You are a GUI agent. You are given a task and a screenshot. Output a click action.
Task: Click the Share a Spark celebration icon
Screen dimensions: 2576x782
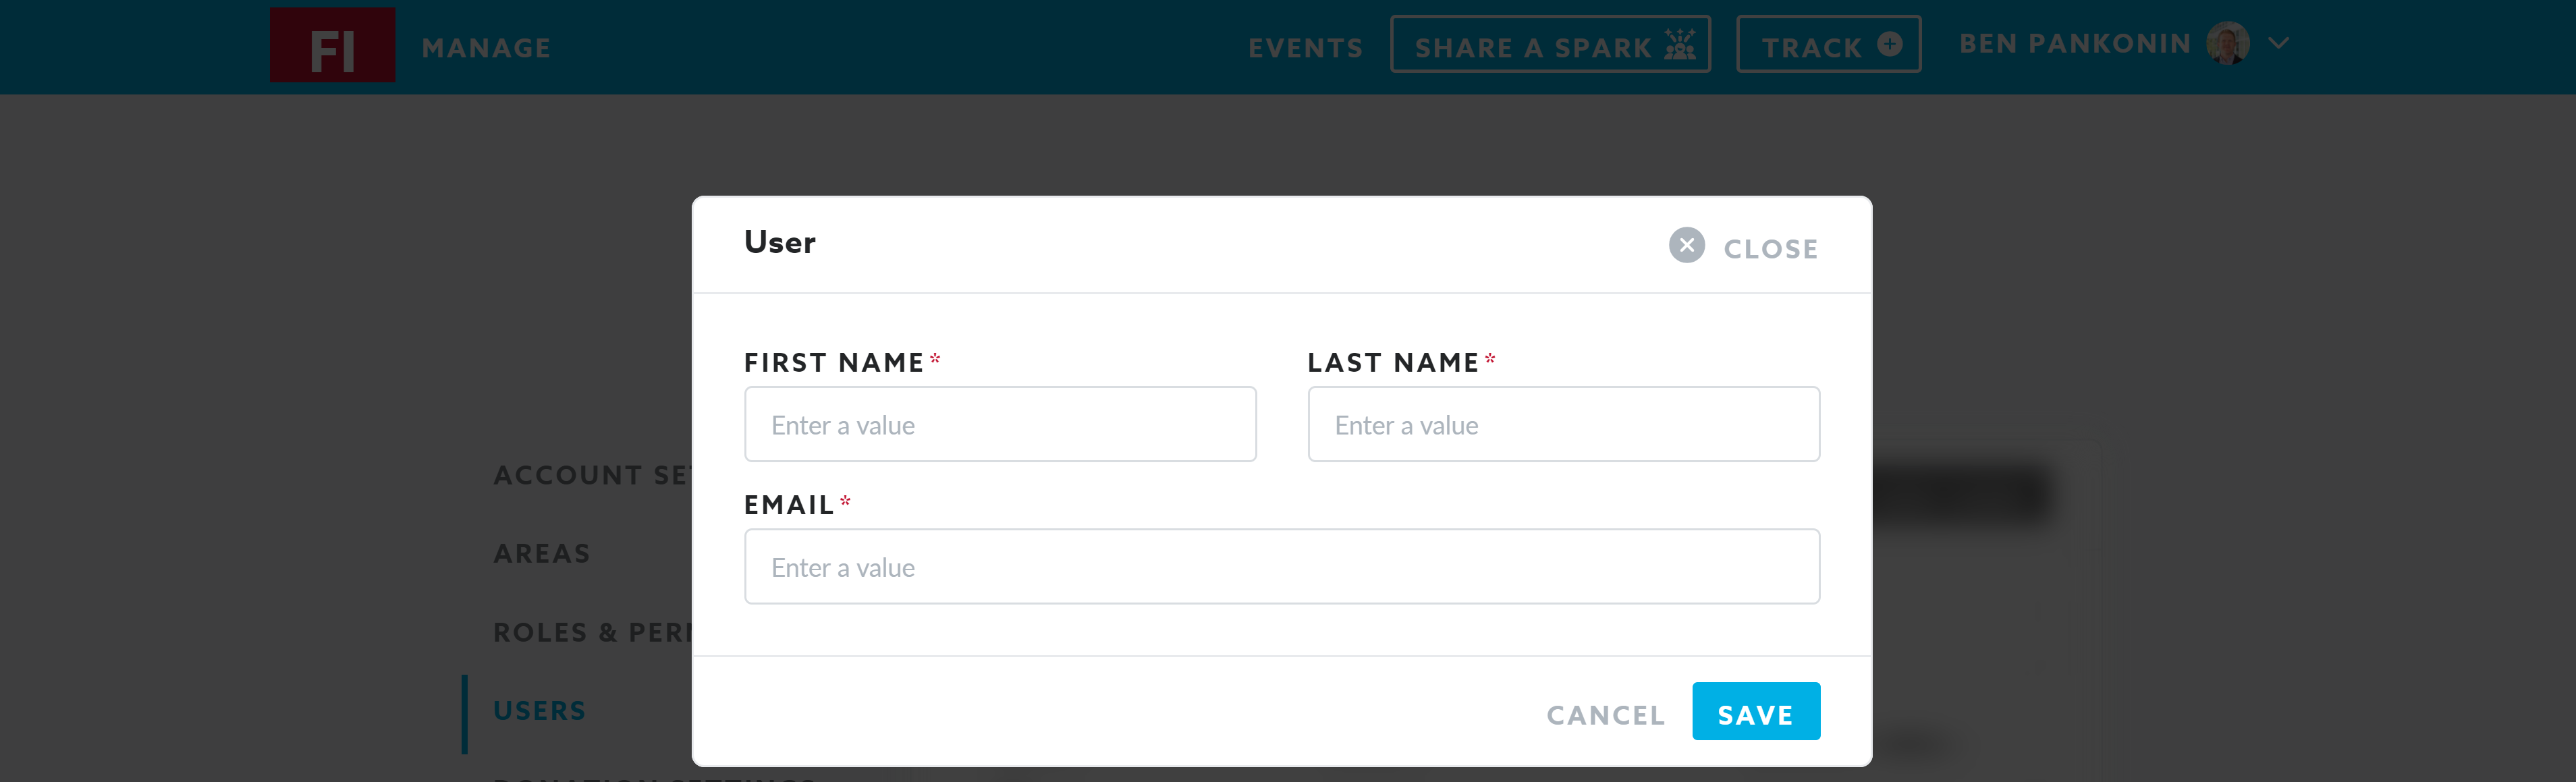click(x=1679, y=45)
